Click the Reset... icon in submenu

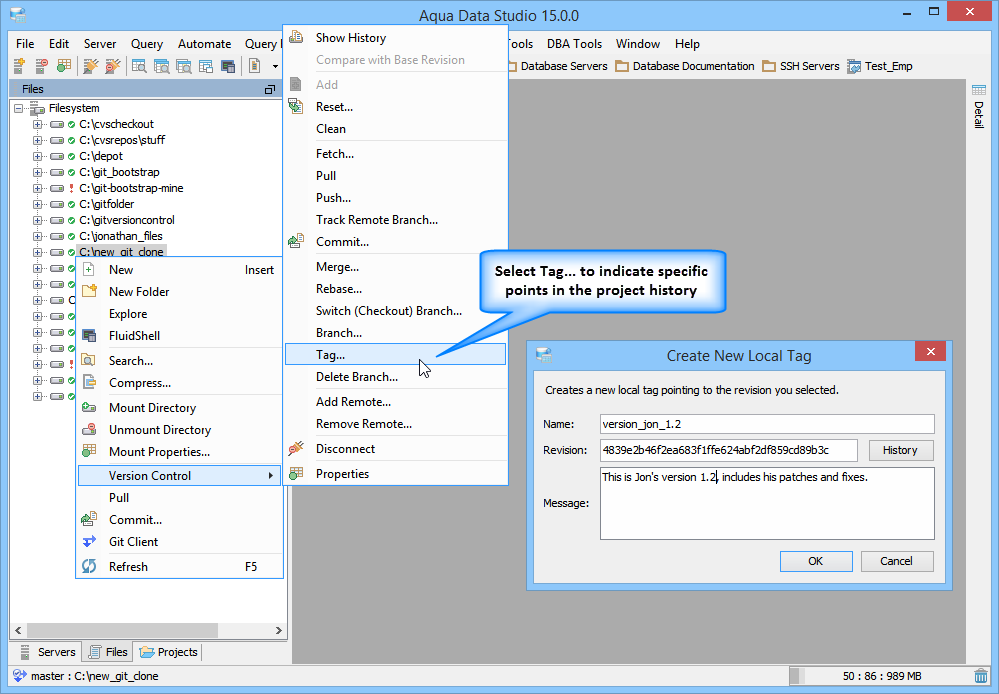coord(296,106)
